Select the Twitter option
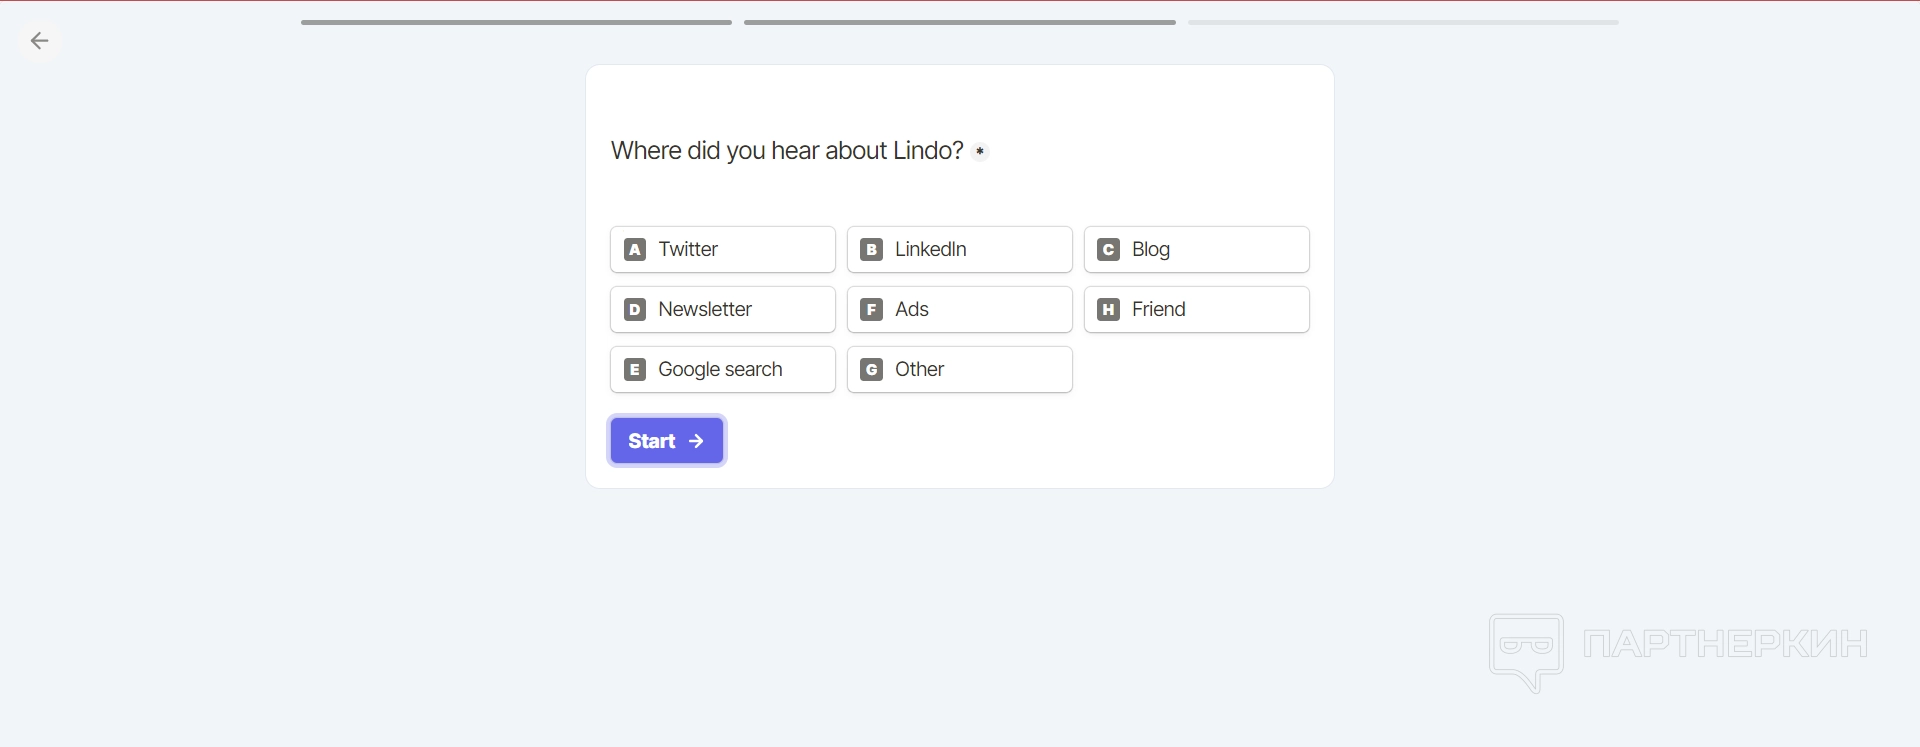The height and width of the screenshot is (747, 1920). [722, 249]
